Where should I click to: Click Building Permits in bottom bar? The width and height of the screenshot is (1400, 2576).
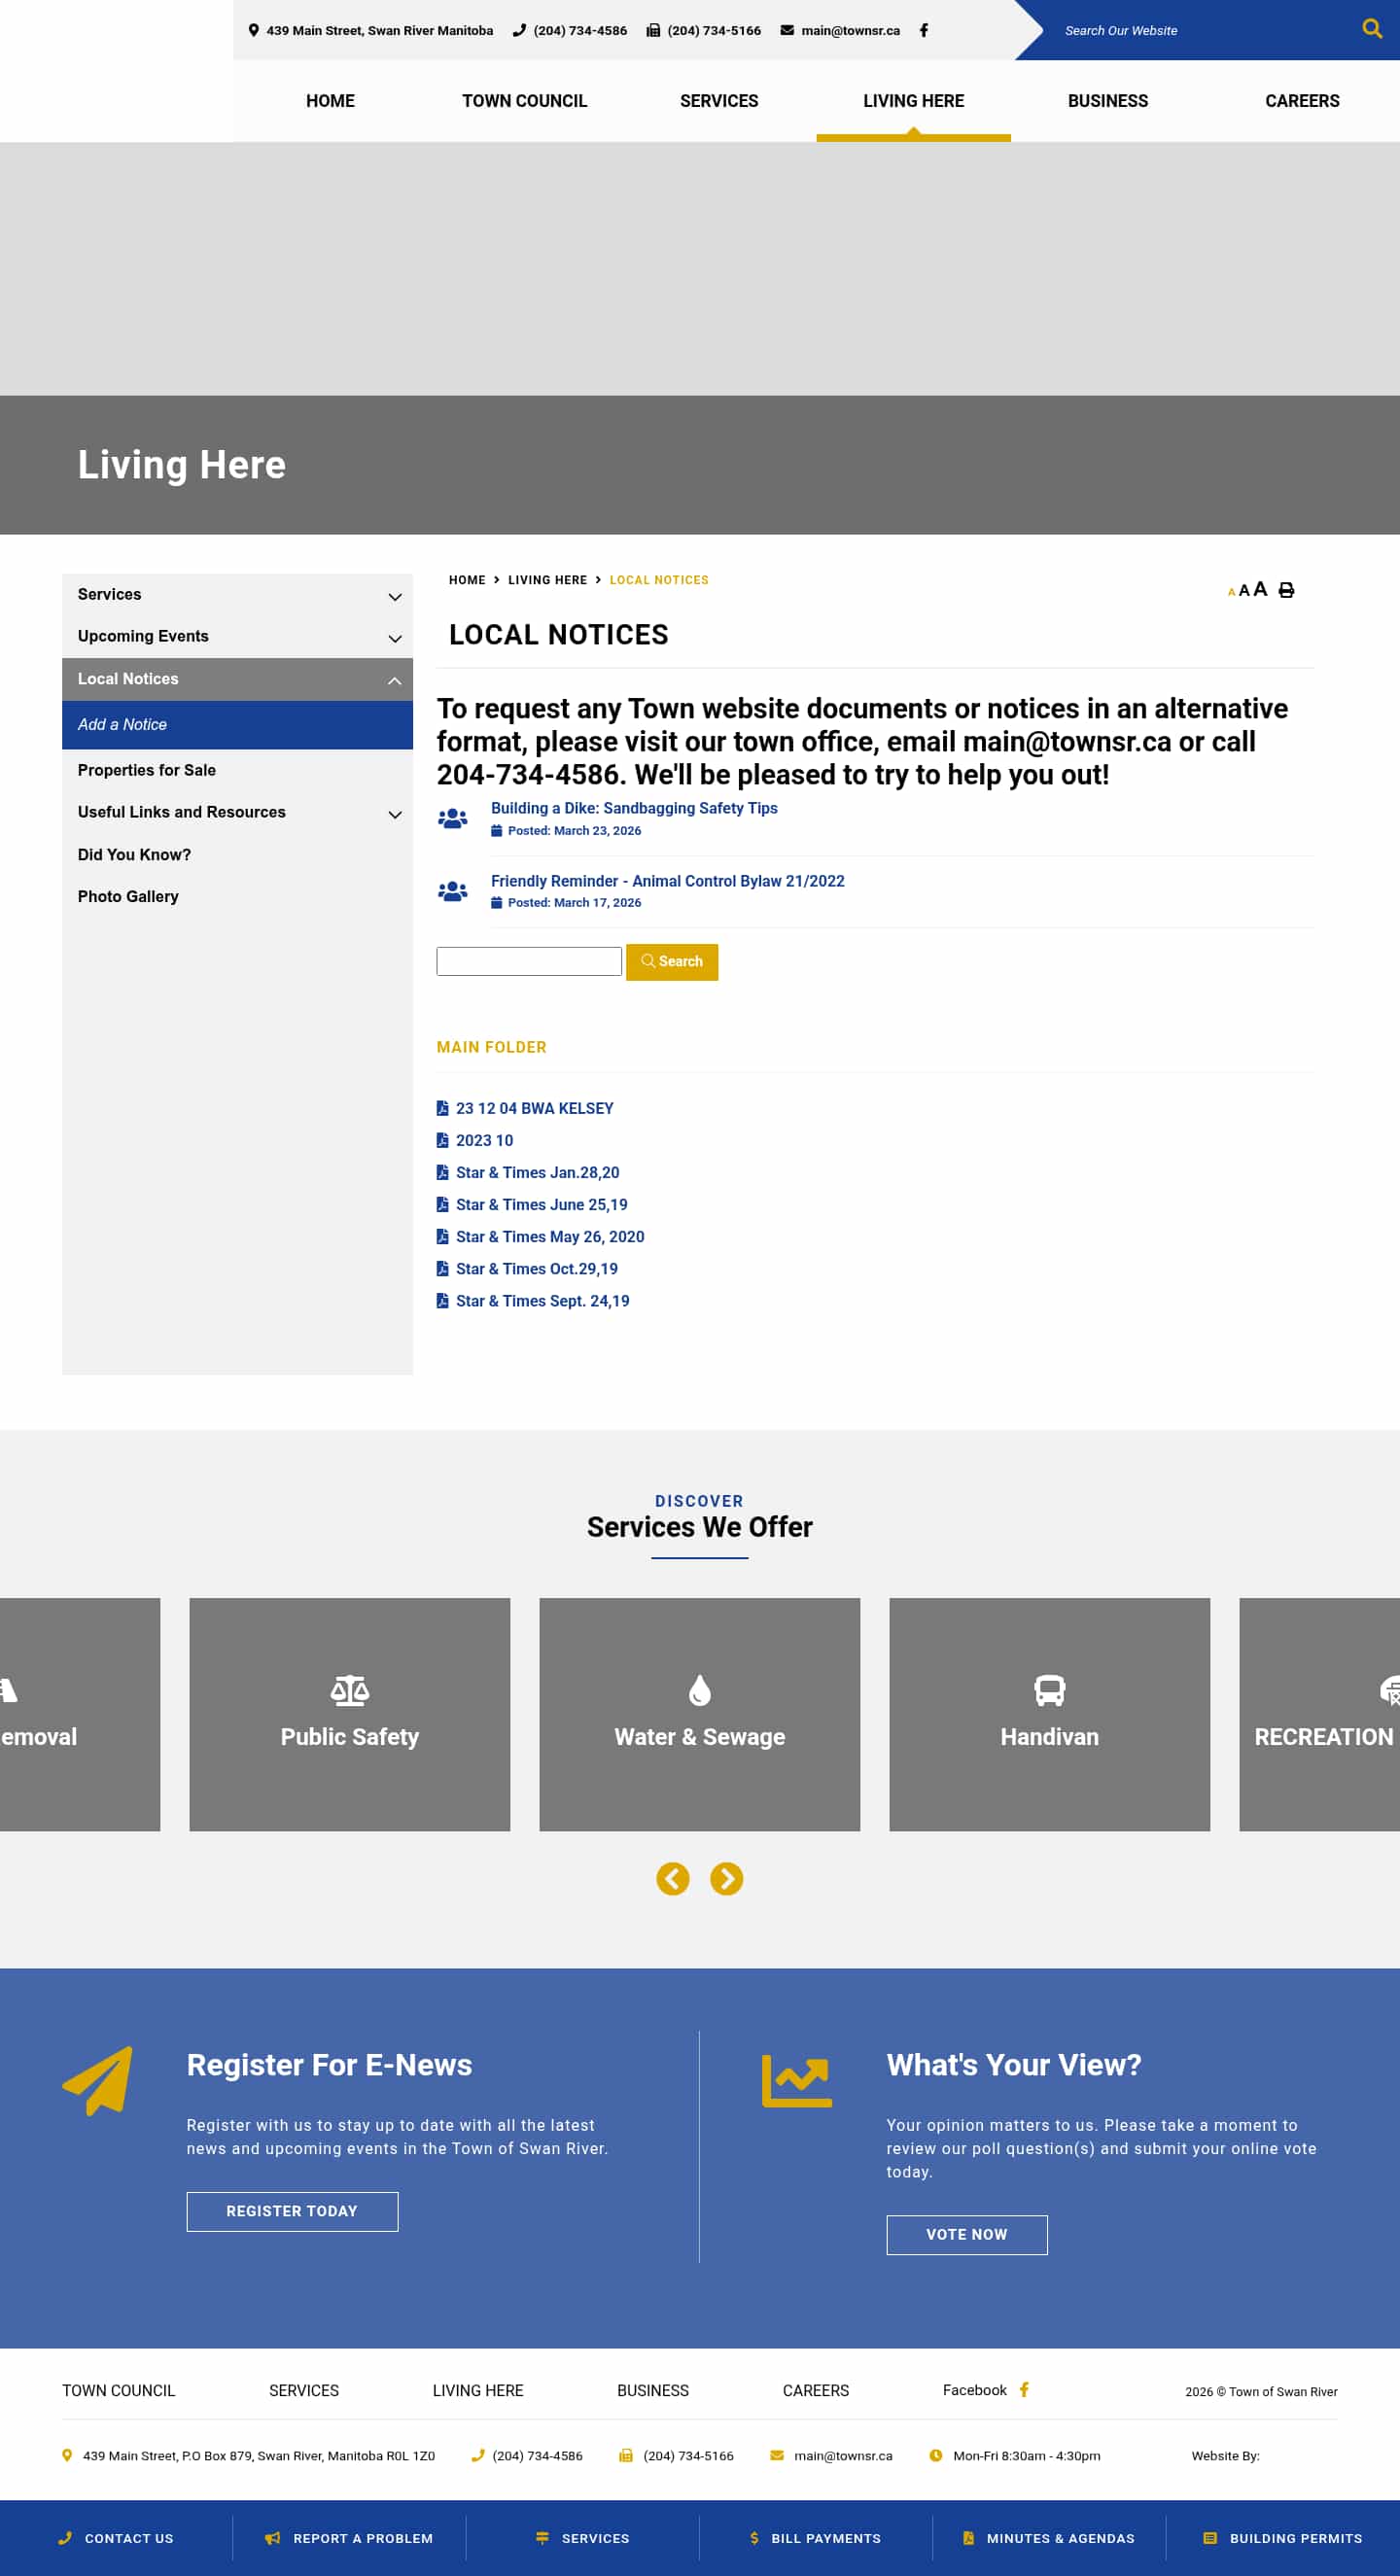tap(1282, 2538)
